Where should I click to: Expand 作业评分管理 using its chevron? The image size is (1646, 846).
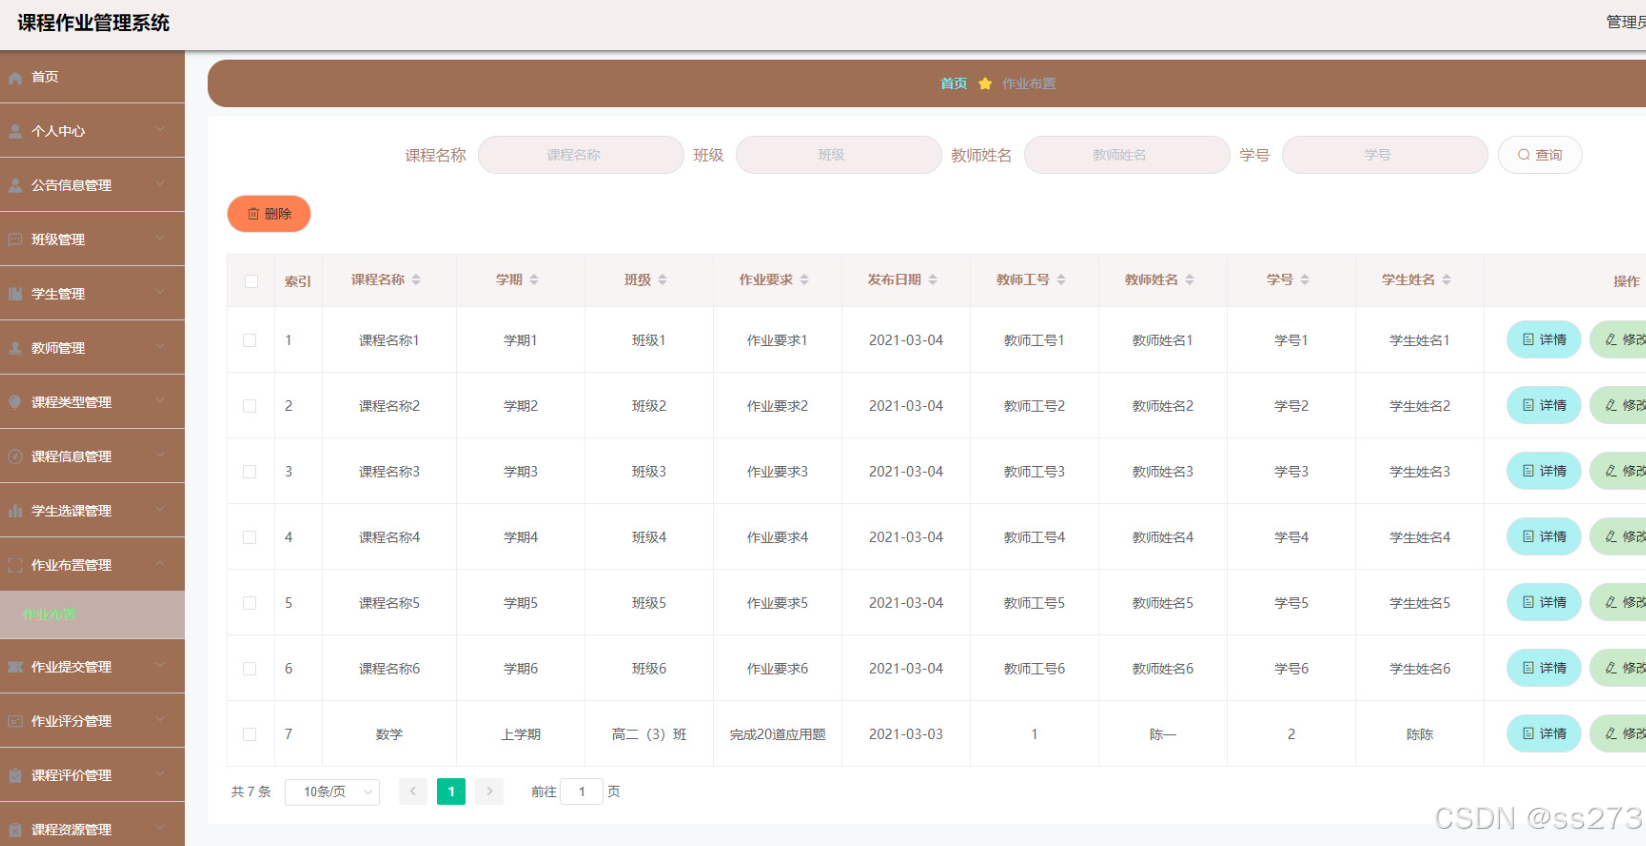[160, 719]
